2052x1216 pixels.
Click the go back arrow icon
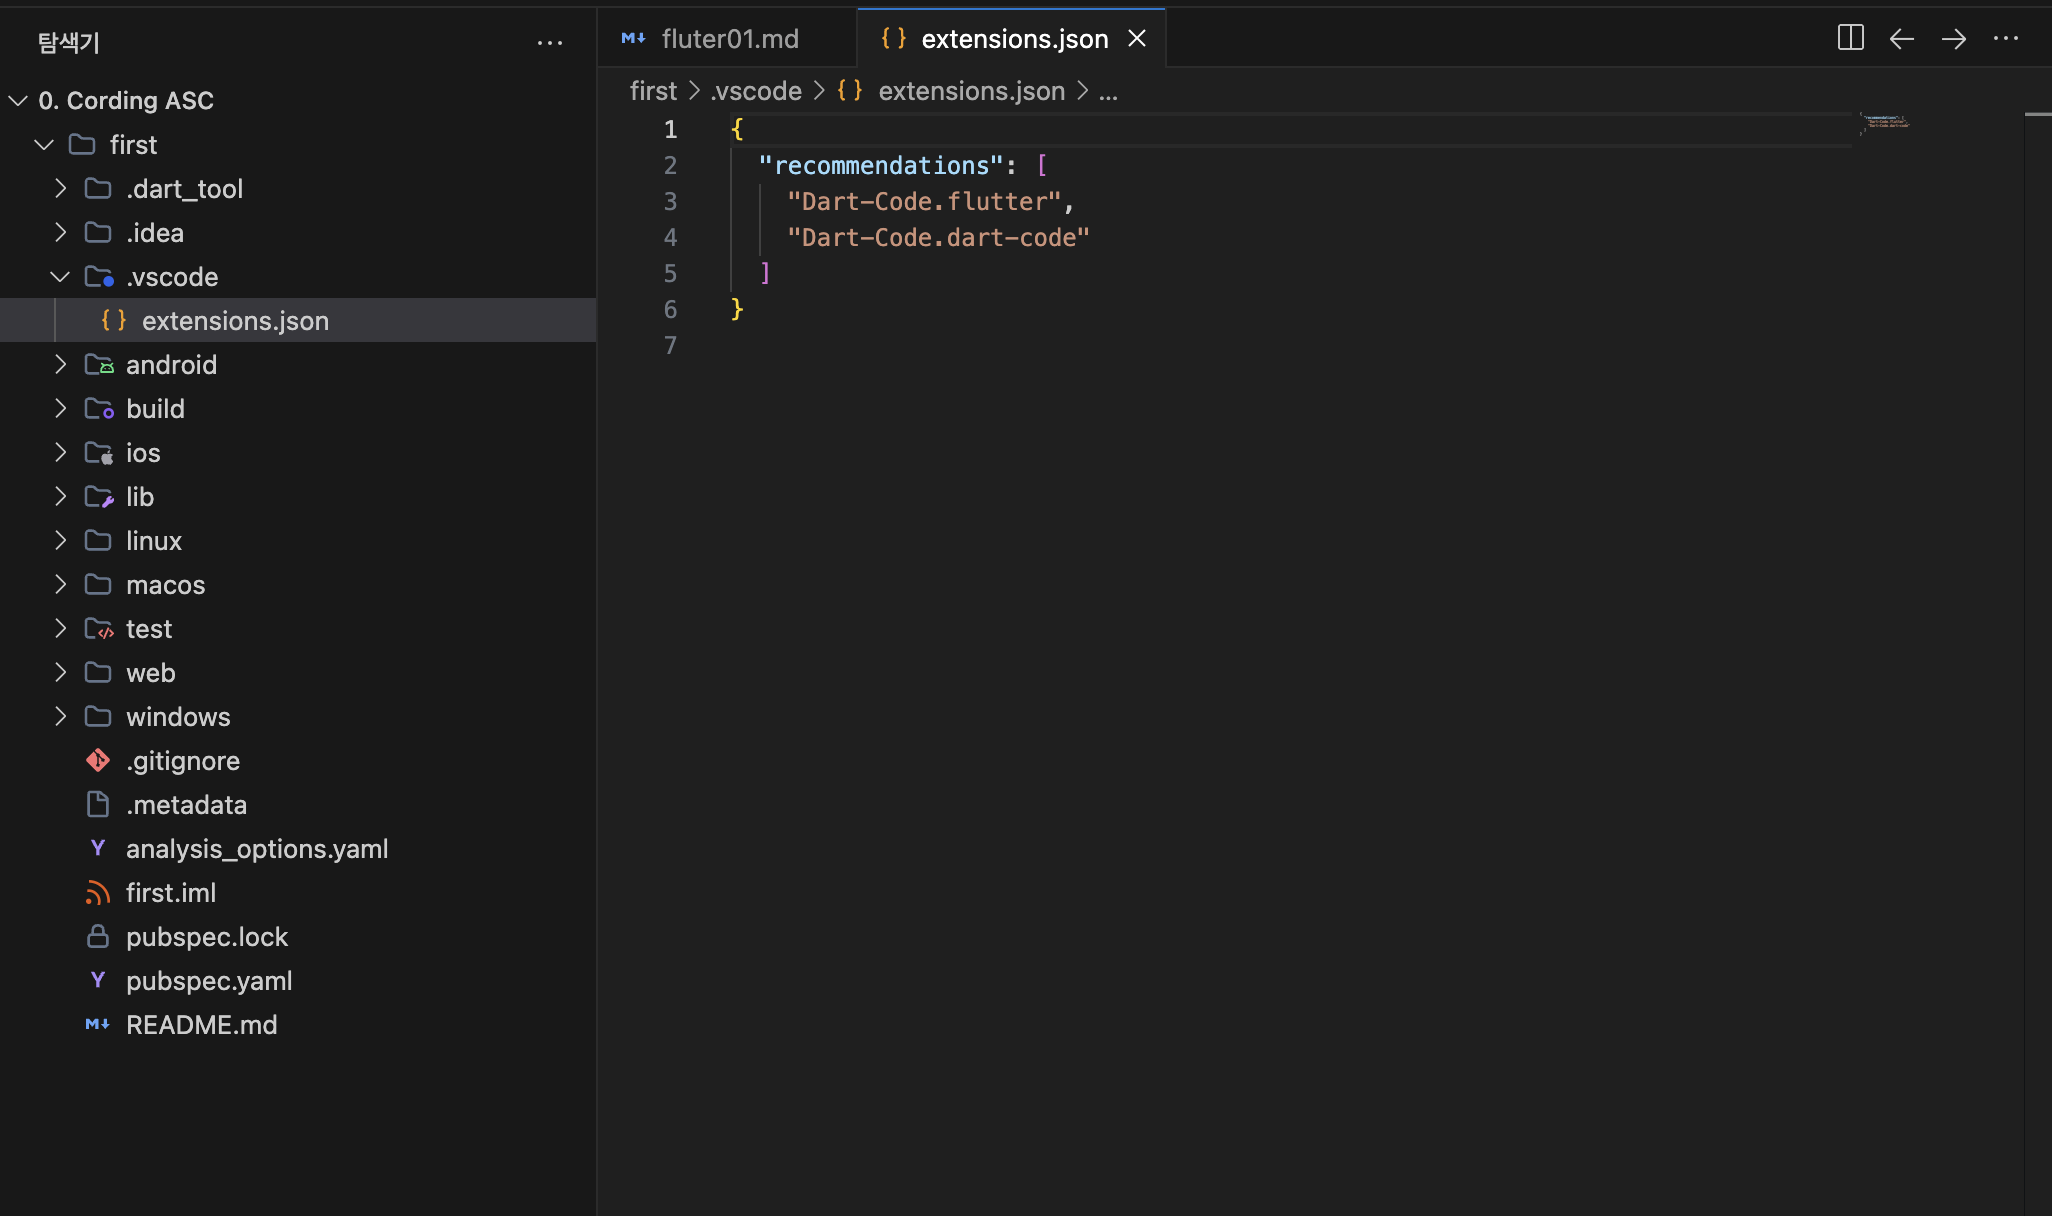pos(1901,39)
